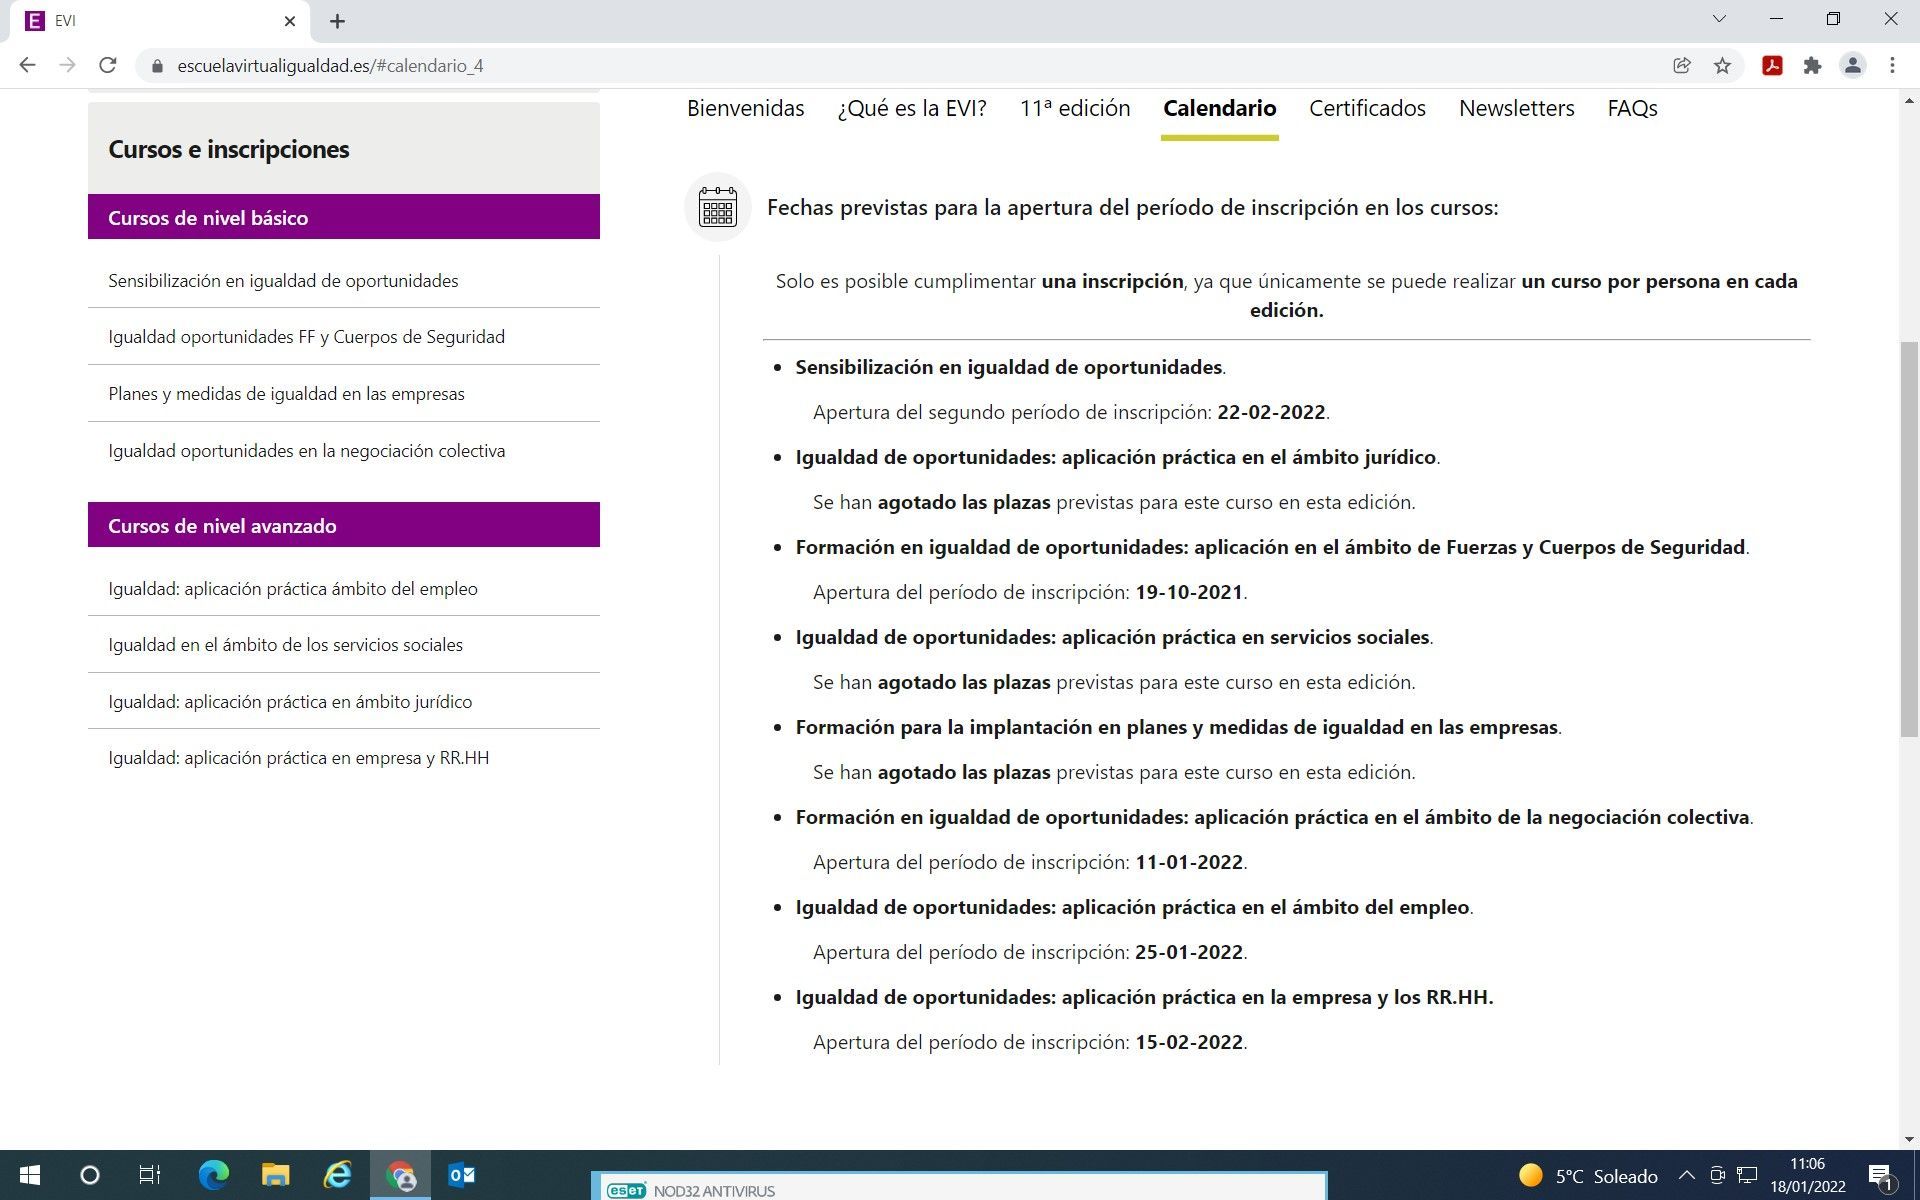Click the calendar entry about ámbito jurídico
The width and height of the screenshot is (1920, 1200).
(1116, 457)
